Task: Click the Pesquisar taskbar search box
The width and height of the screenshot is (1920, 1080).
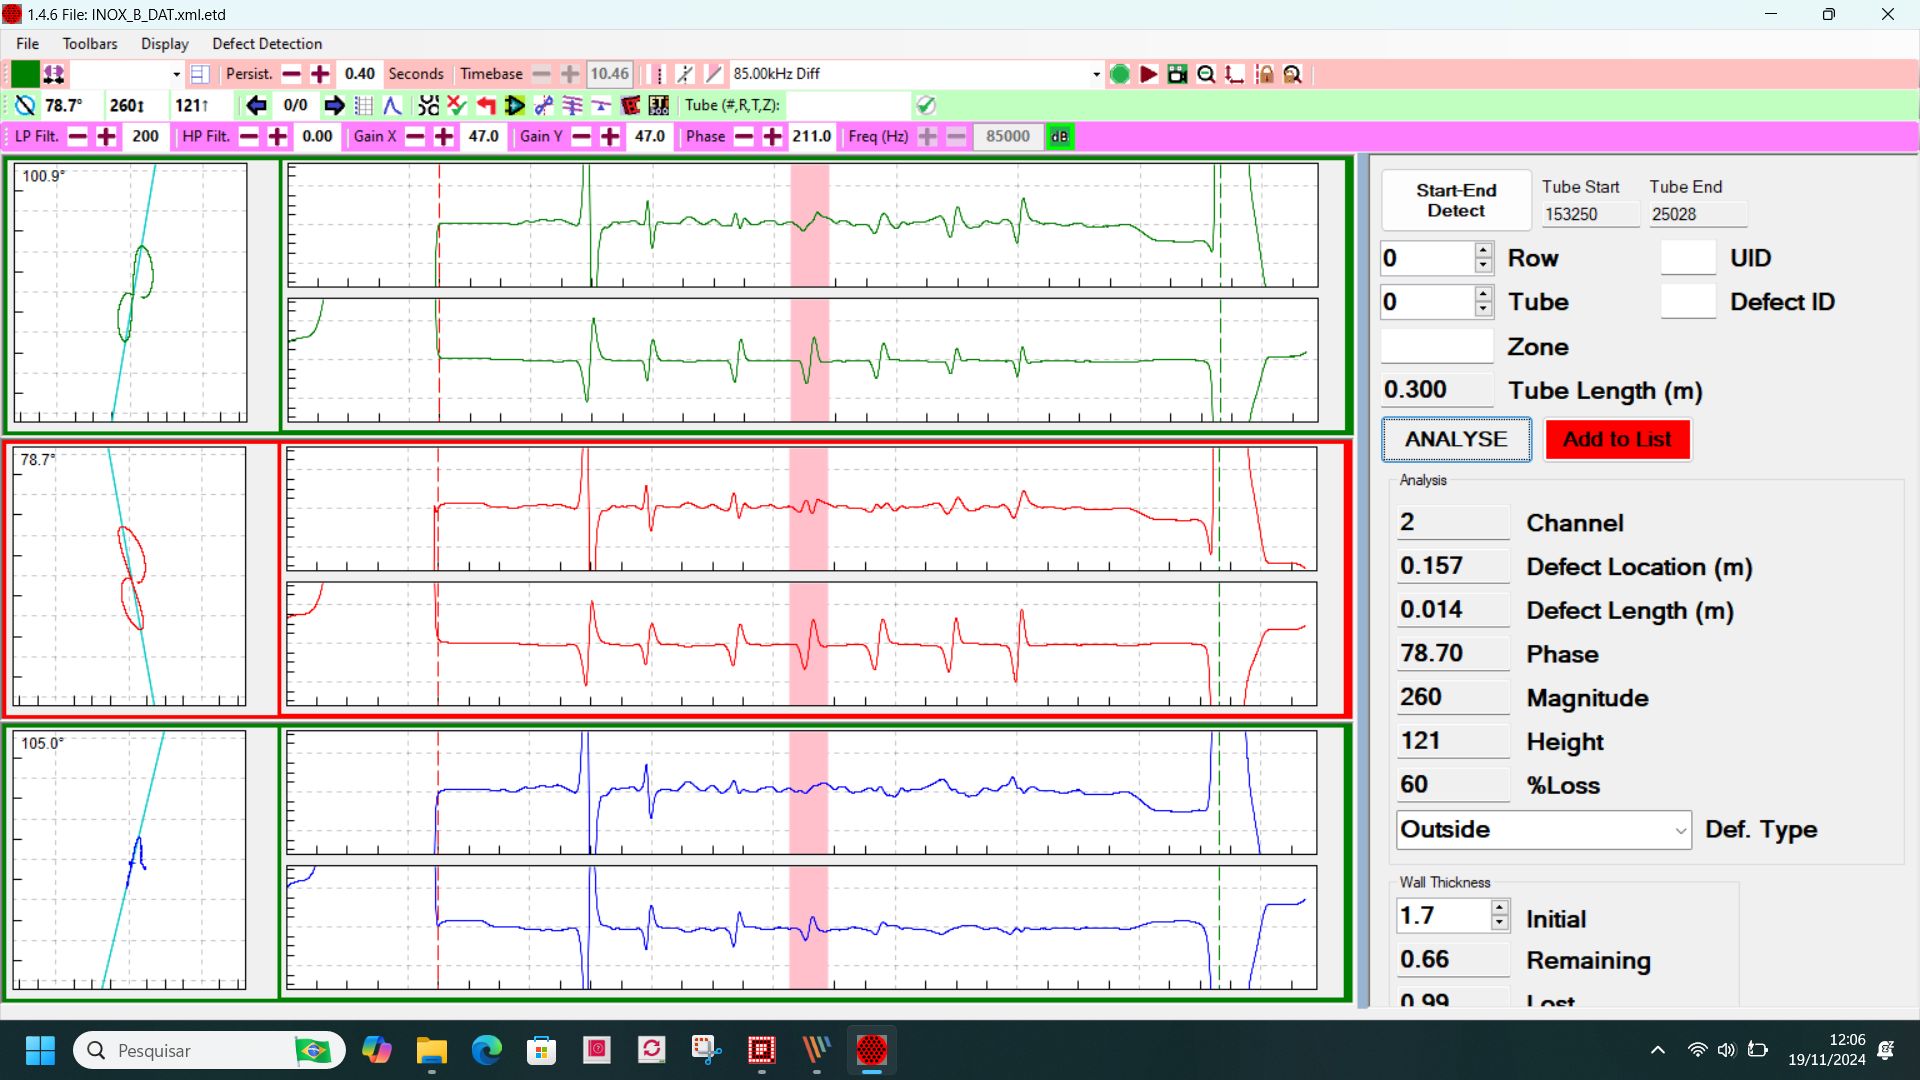Action: [x=209, y=1050]
